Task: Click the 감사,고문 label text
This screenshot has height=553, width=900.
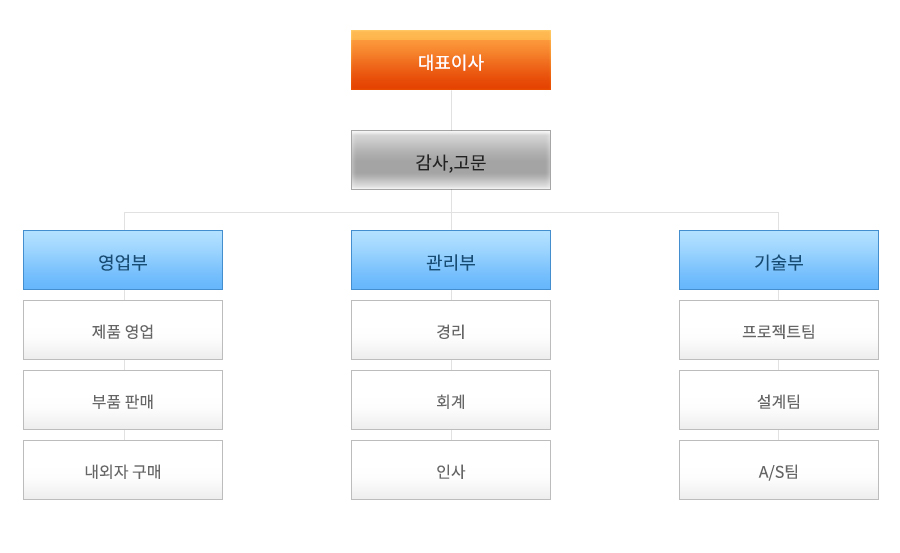Action: 451,163
